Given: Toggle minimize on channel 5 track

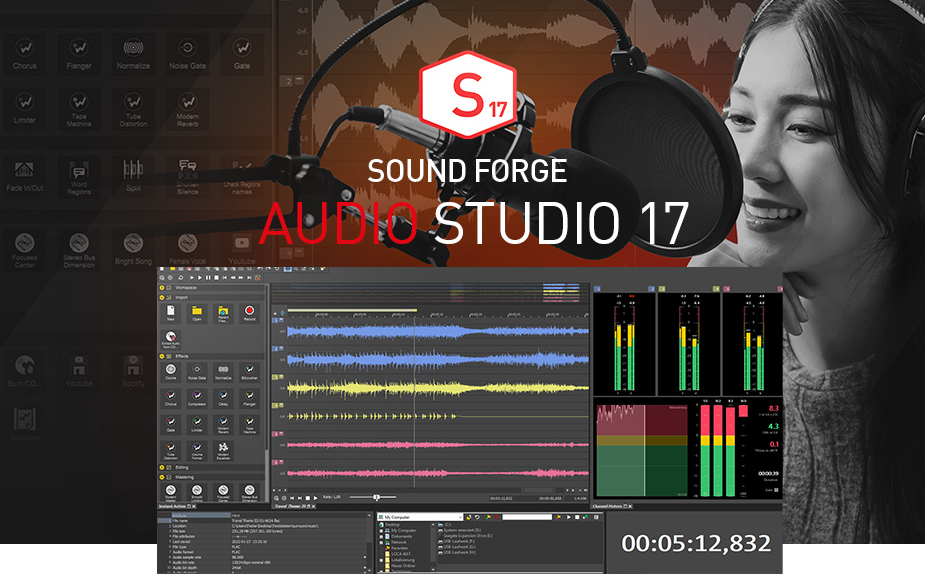Looking at the screenshot, I should (x=281, y=434).
